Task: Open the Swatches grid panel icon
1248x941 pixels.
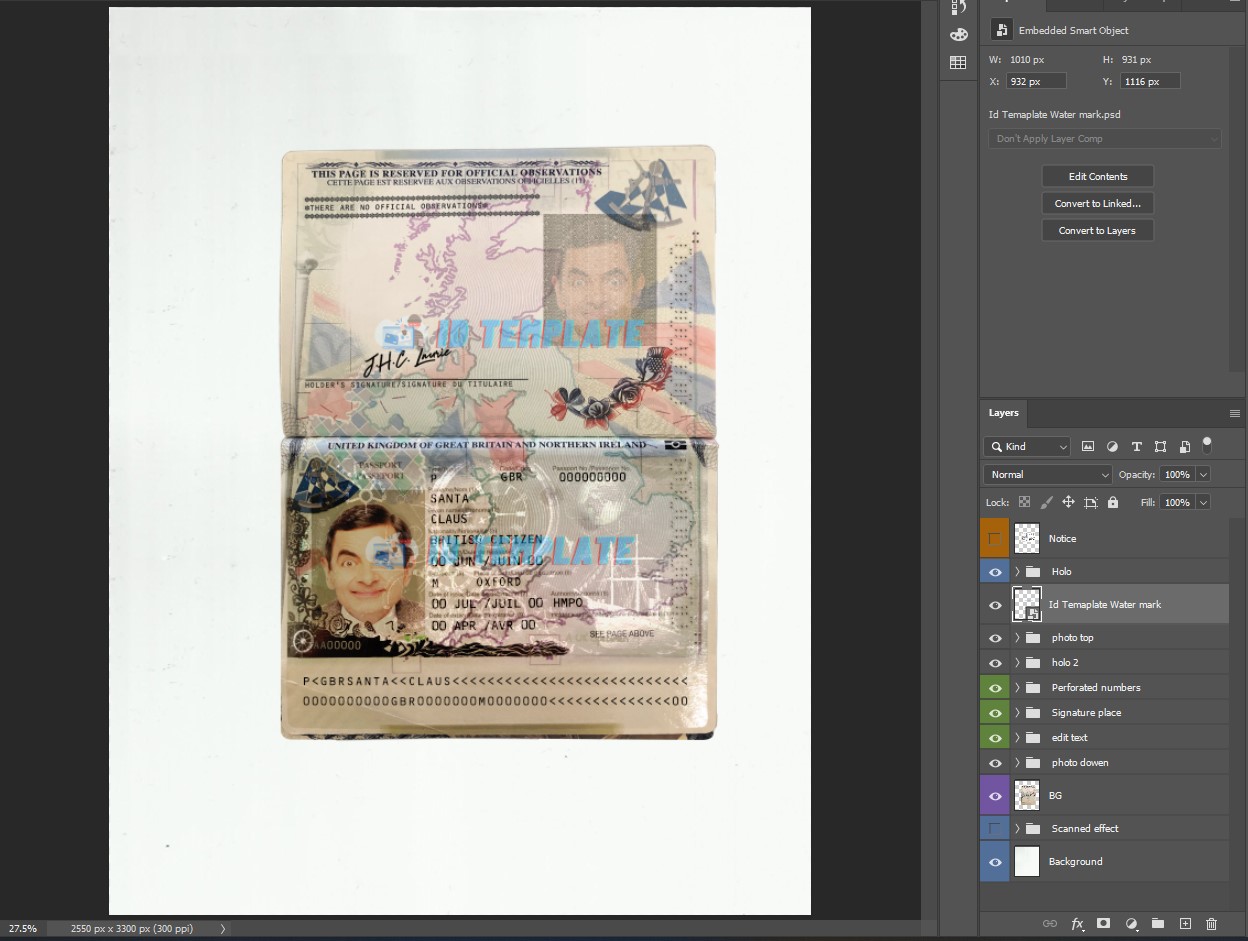Action: tap(958, 62)
